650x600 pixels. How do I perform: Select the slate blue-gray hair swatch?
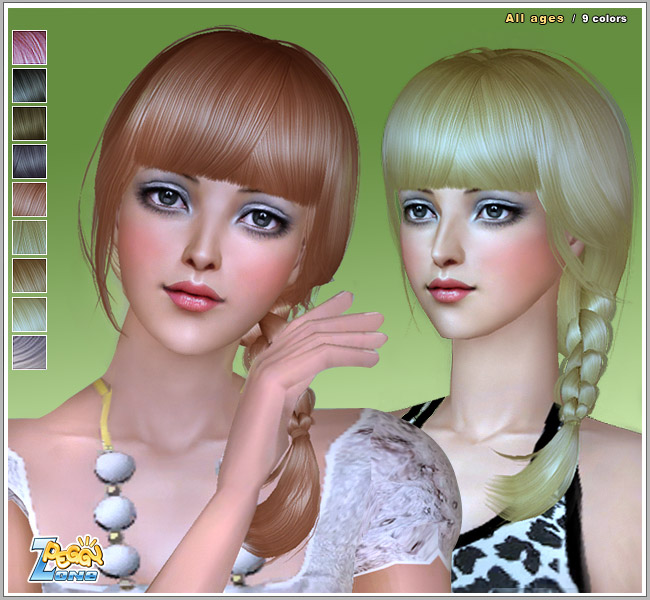(29, 161)
